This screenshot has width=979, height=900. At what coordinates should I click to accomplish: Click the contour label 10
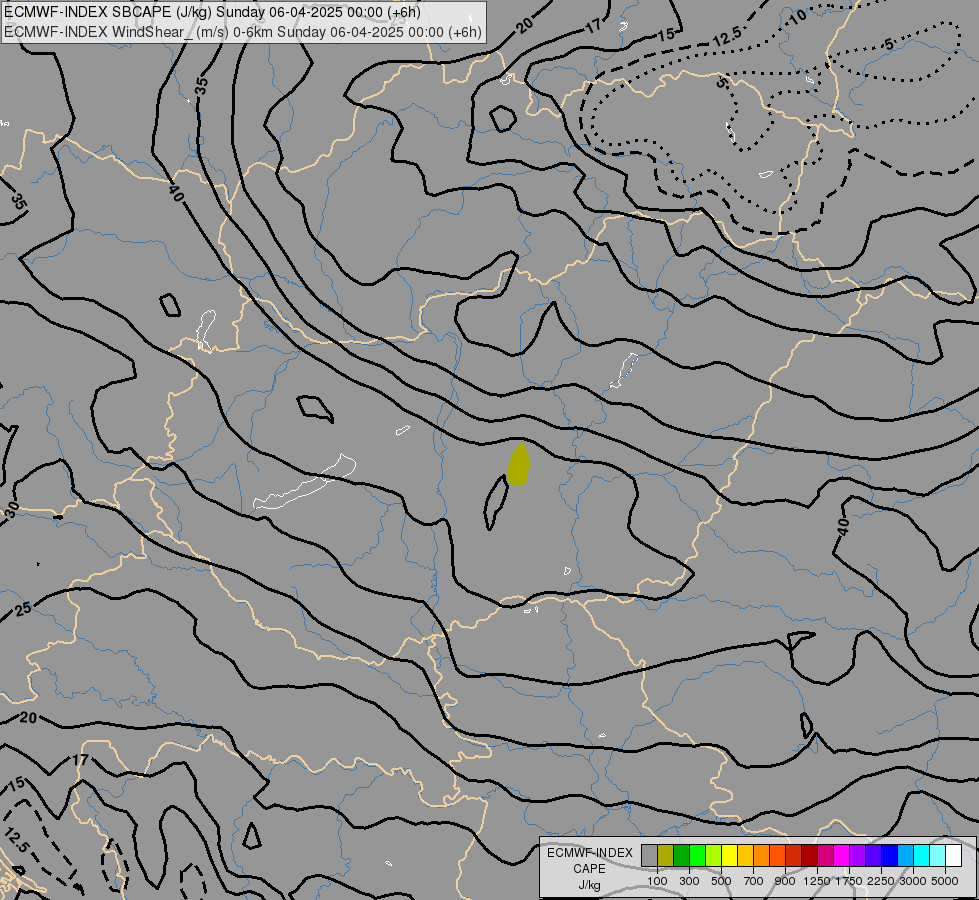(797, 17)
